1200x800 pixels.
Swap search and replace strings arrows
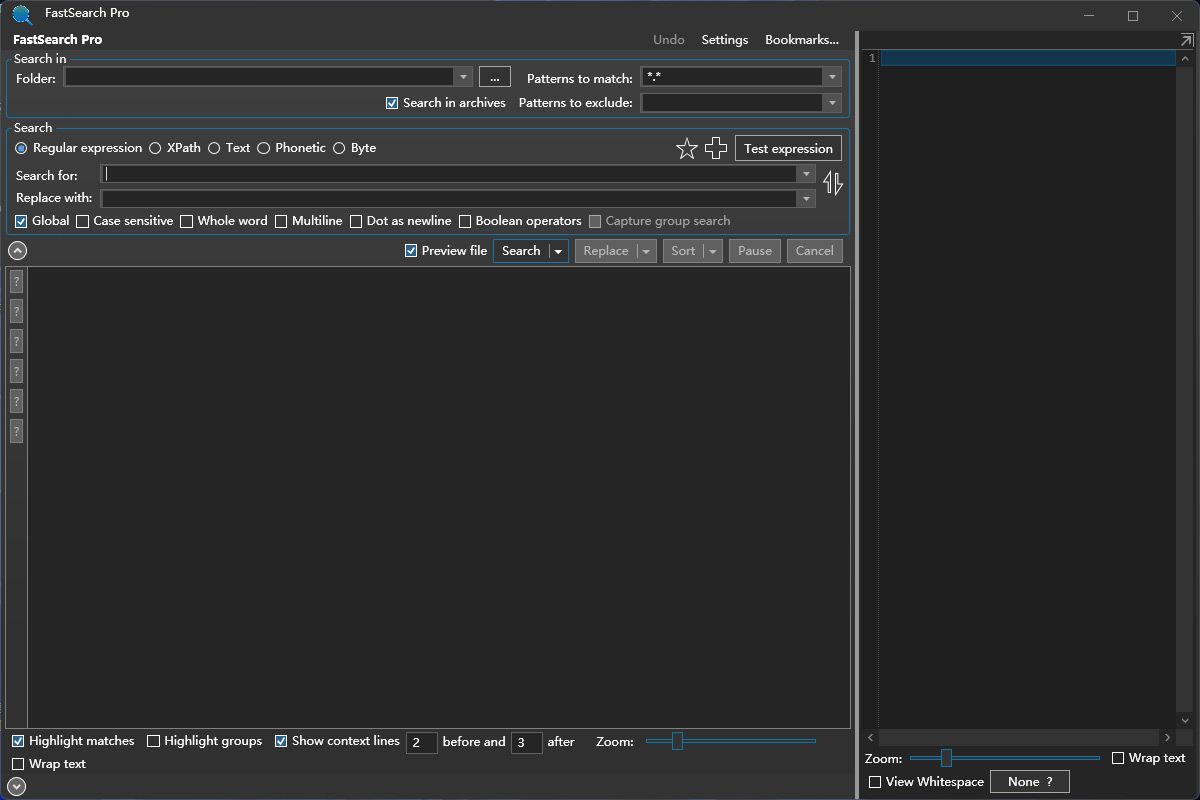pos(833,183)
